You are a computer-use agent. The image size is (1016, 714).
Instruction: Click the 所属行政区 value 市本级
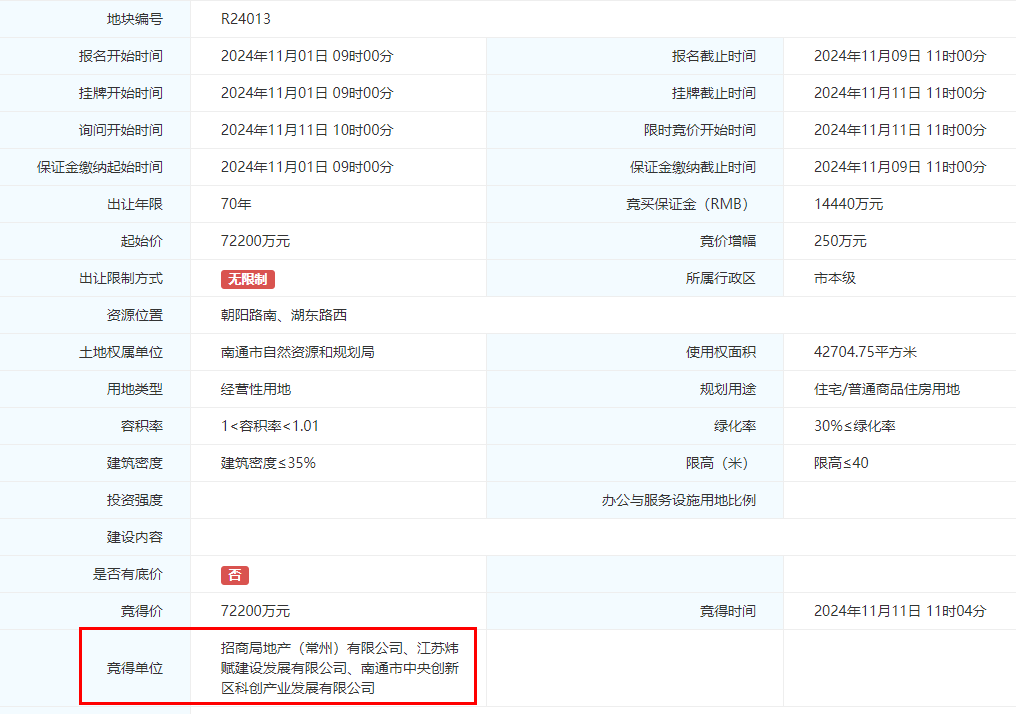835,278
